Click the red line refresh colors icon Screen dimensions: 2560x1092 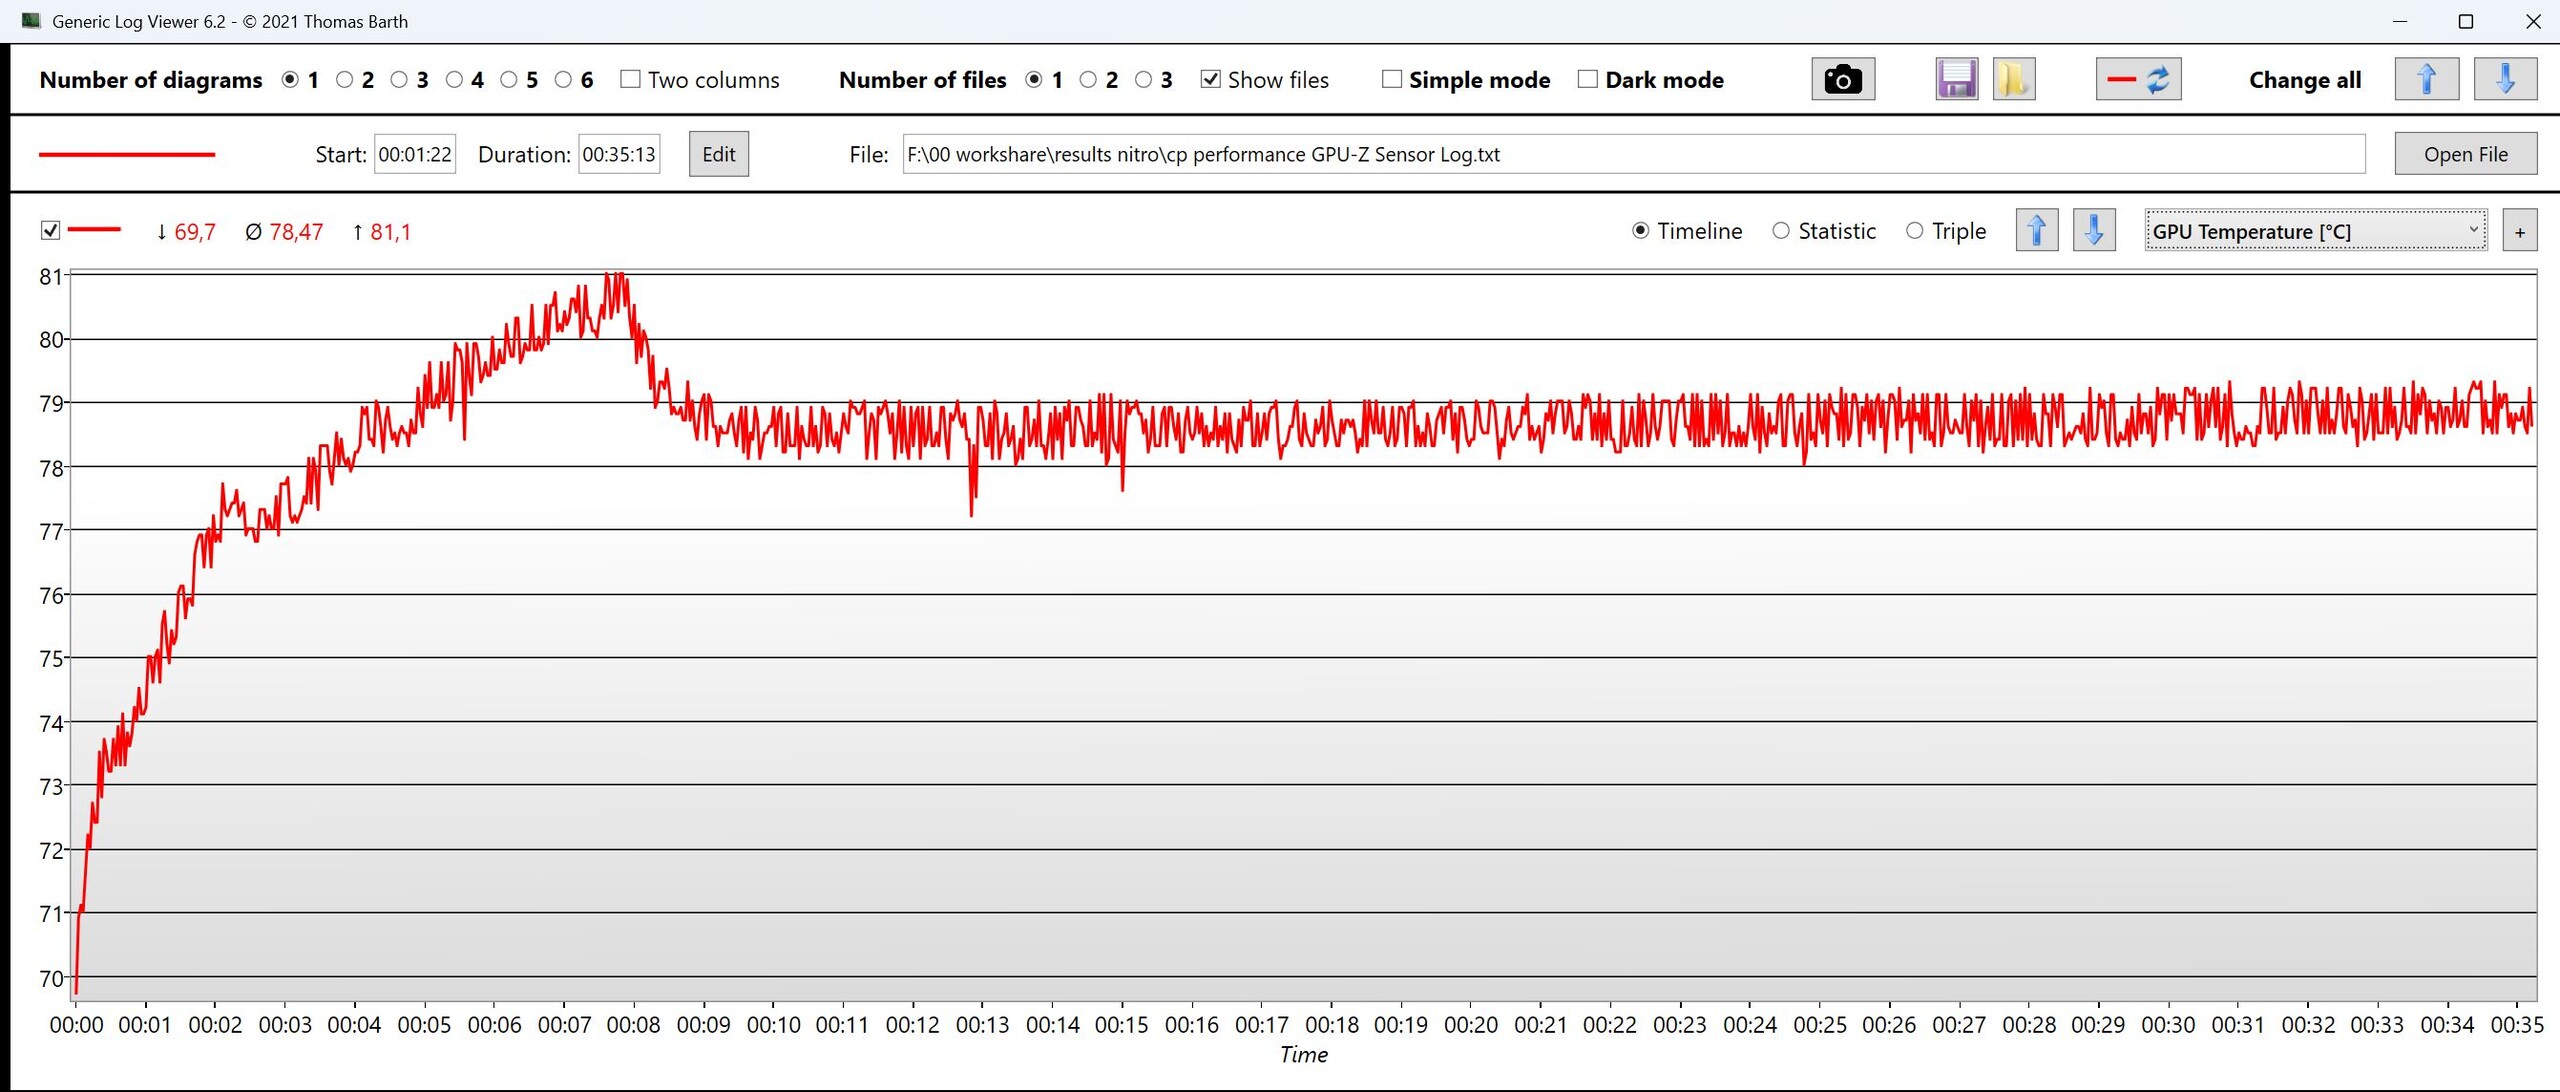[x=2138, y=80]
